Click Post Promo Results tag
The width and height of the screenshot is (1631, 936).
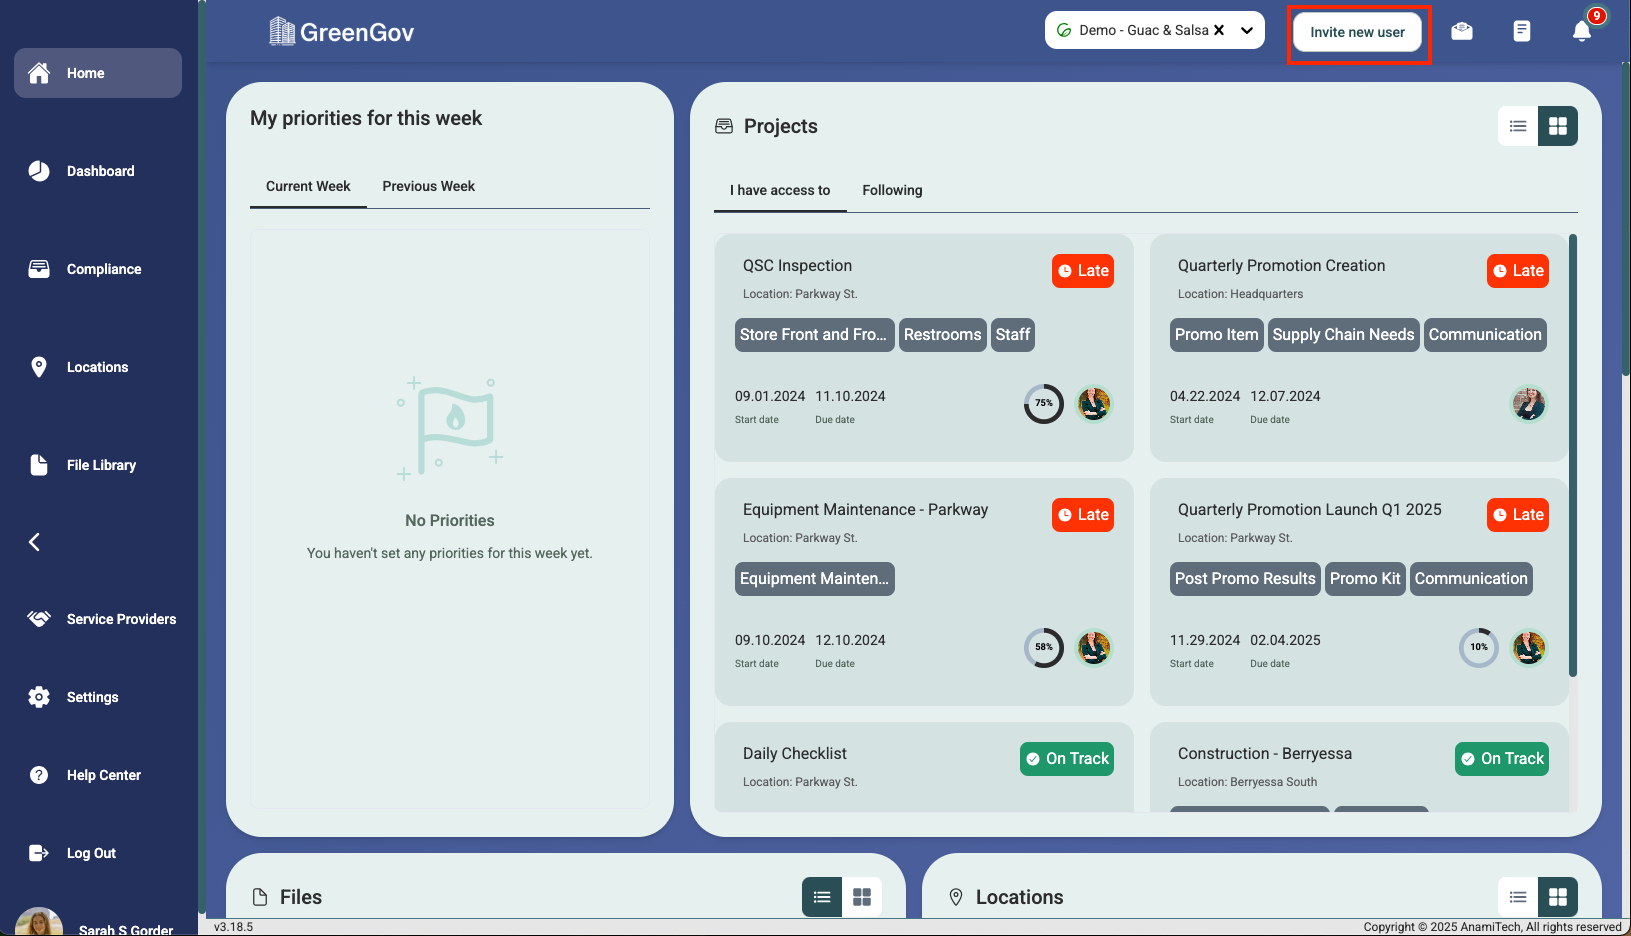pos(1245,579)
